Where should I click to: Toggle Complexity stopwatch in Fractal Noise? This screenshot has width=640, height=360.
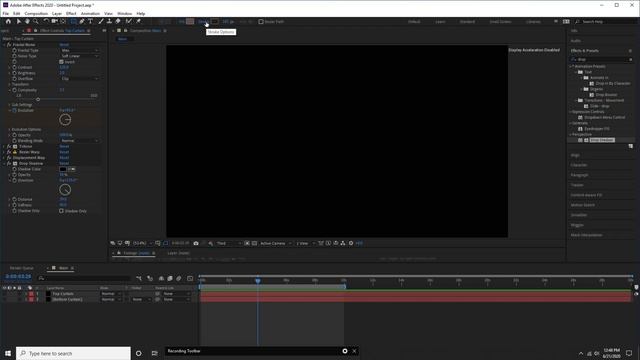click(x=14, y=90)
